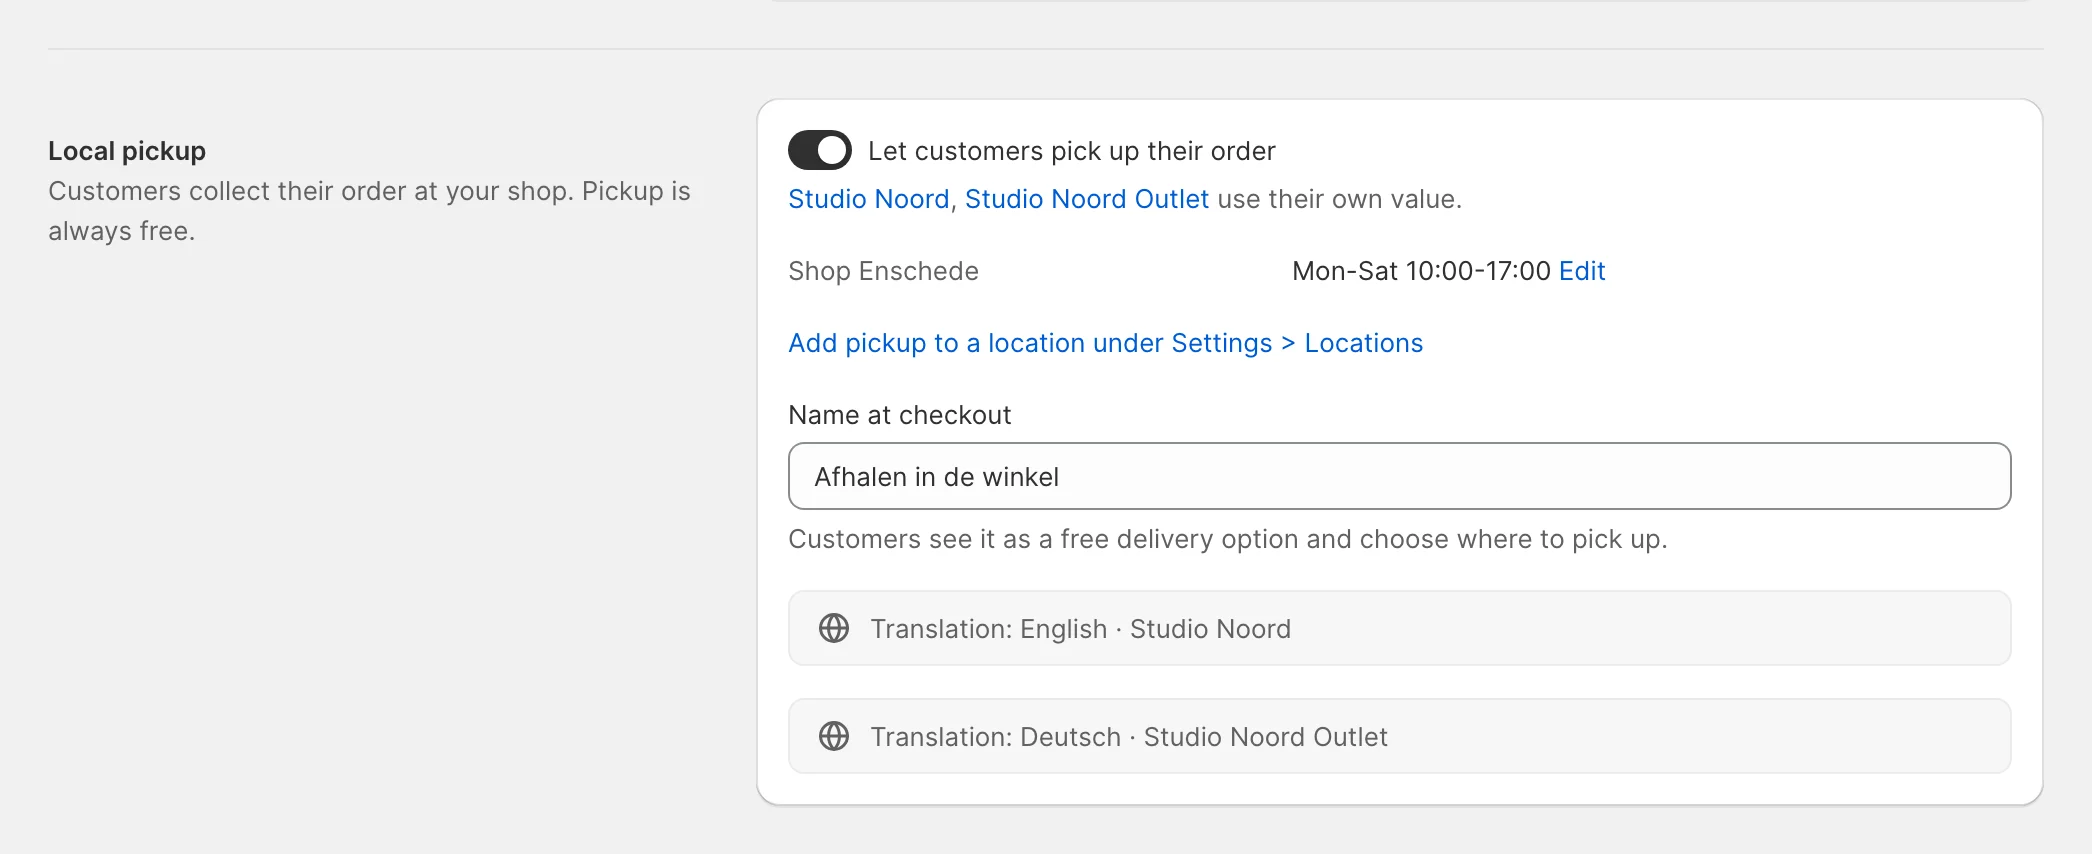2092x854 pixels.
Task: Open Translation: English · Studio Noord row
Action: [x=1399, y=628]
